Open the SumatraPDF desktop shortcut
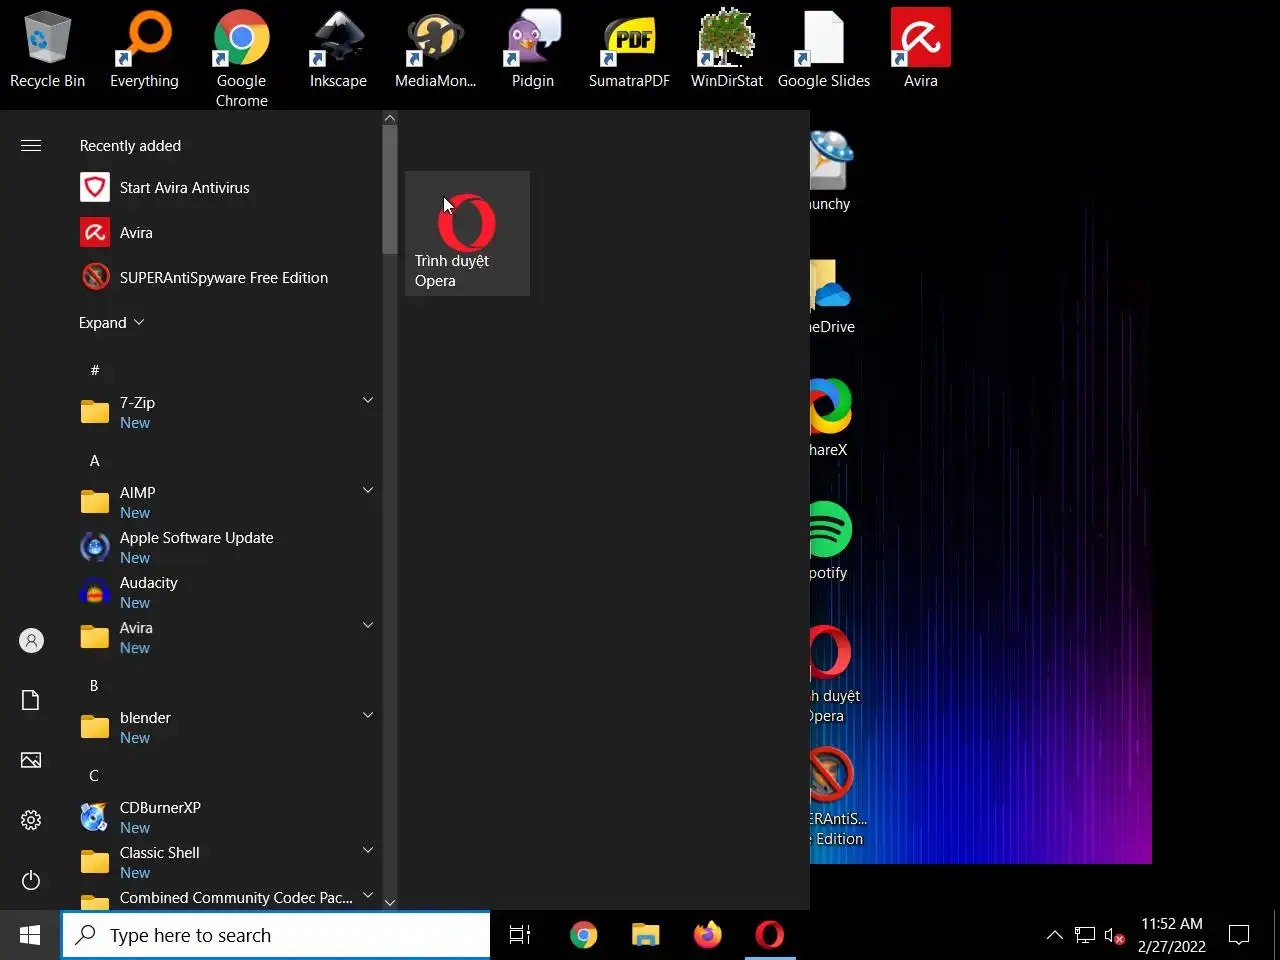Viewport: 1280px width, 960px height. [x=629, y=50]
